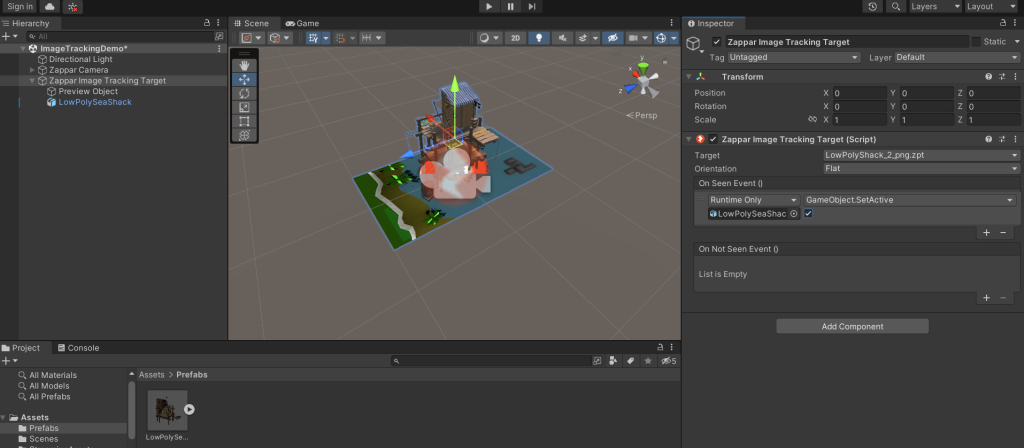Image resolution: width=1024 pixels, height=448 pixels.
Task: Toggle scene lighting bulb icon
Action: coord(539,38)
